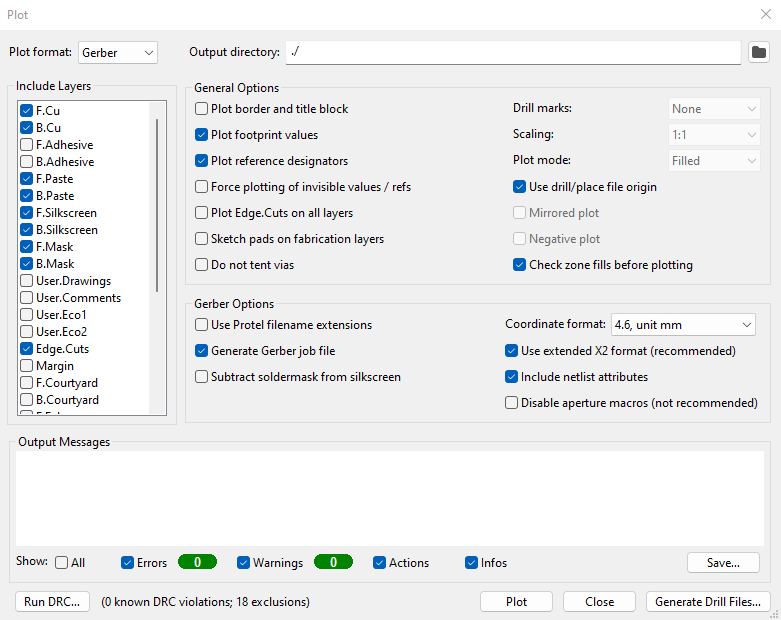Browse for output directory folder icon

click(759, 52)
